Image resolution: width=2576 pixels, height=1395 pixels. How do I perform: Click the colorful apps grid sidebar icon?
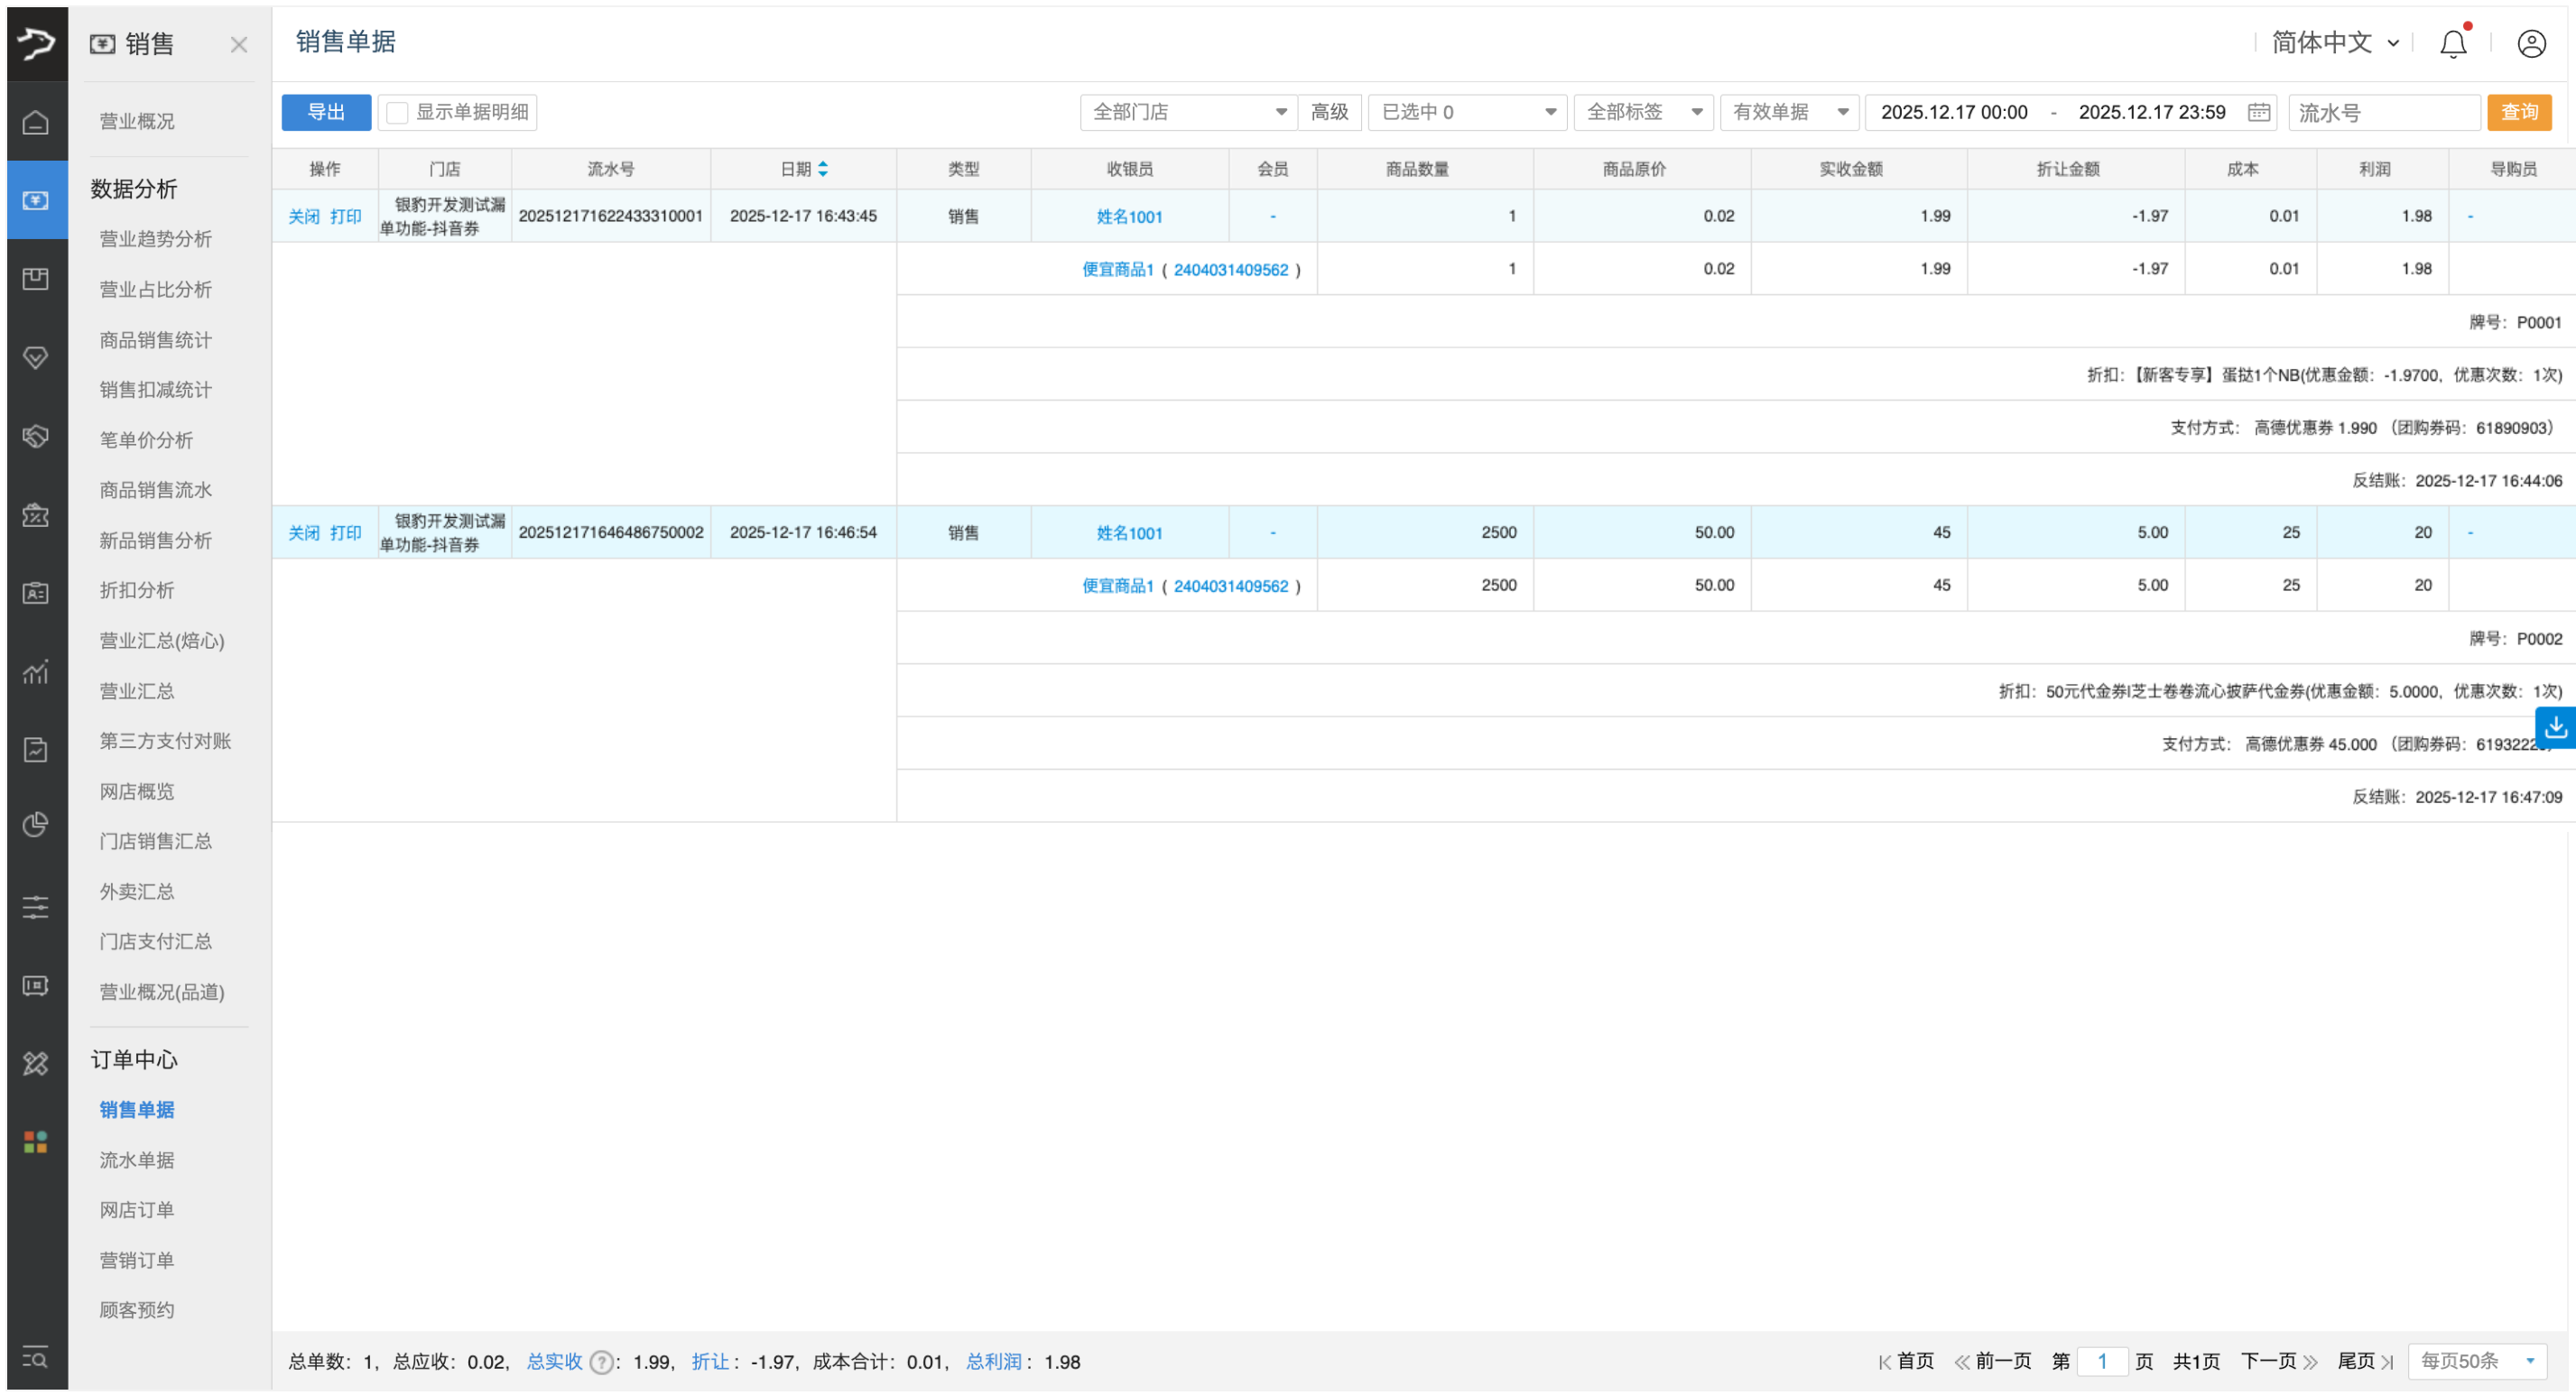[36, 1142]
